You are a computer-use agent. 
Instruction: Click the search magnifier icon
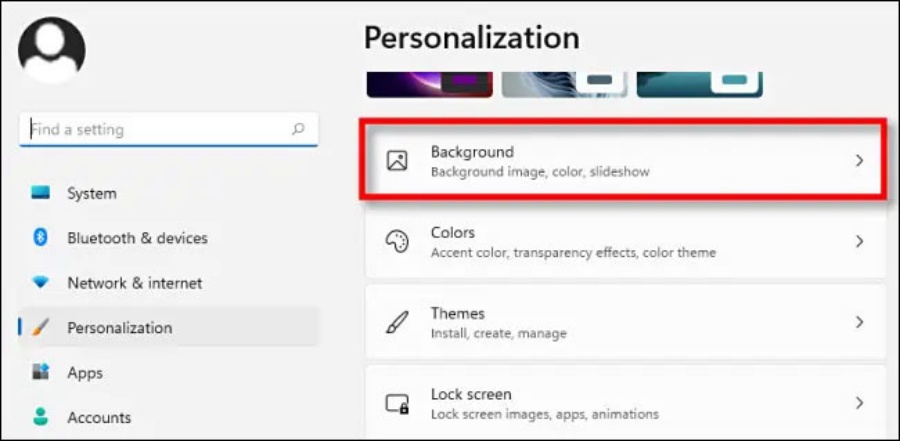[298, 129]
